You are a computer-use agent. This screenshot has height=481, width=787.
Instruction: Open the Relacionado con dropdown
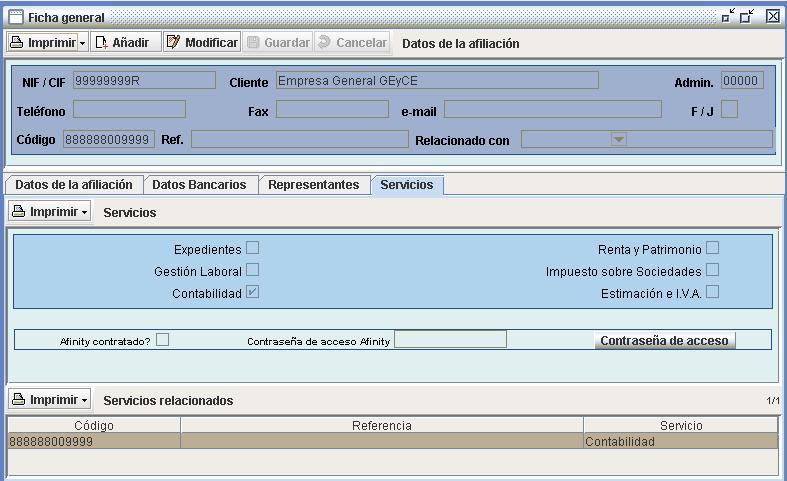point(618,139)
